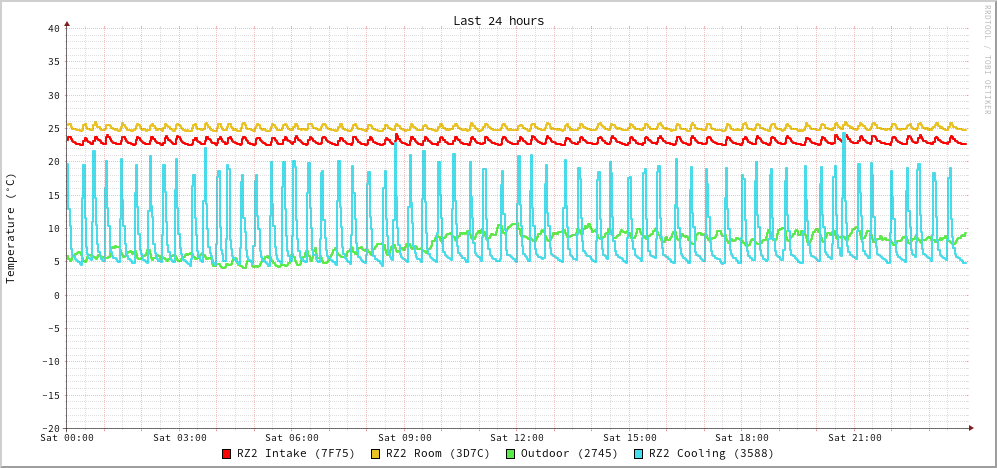
Task: Click the Sat 12:00 time axis label
Action: [517, 438]
